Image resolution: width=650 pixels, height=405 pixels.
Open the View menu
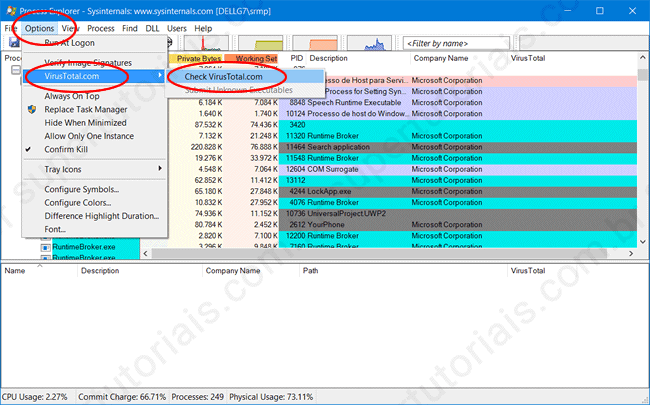pos(70,29)
